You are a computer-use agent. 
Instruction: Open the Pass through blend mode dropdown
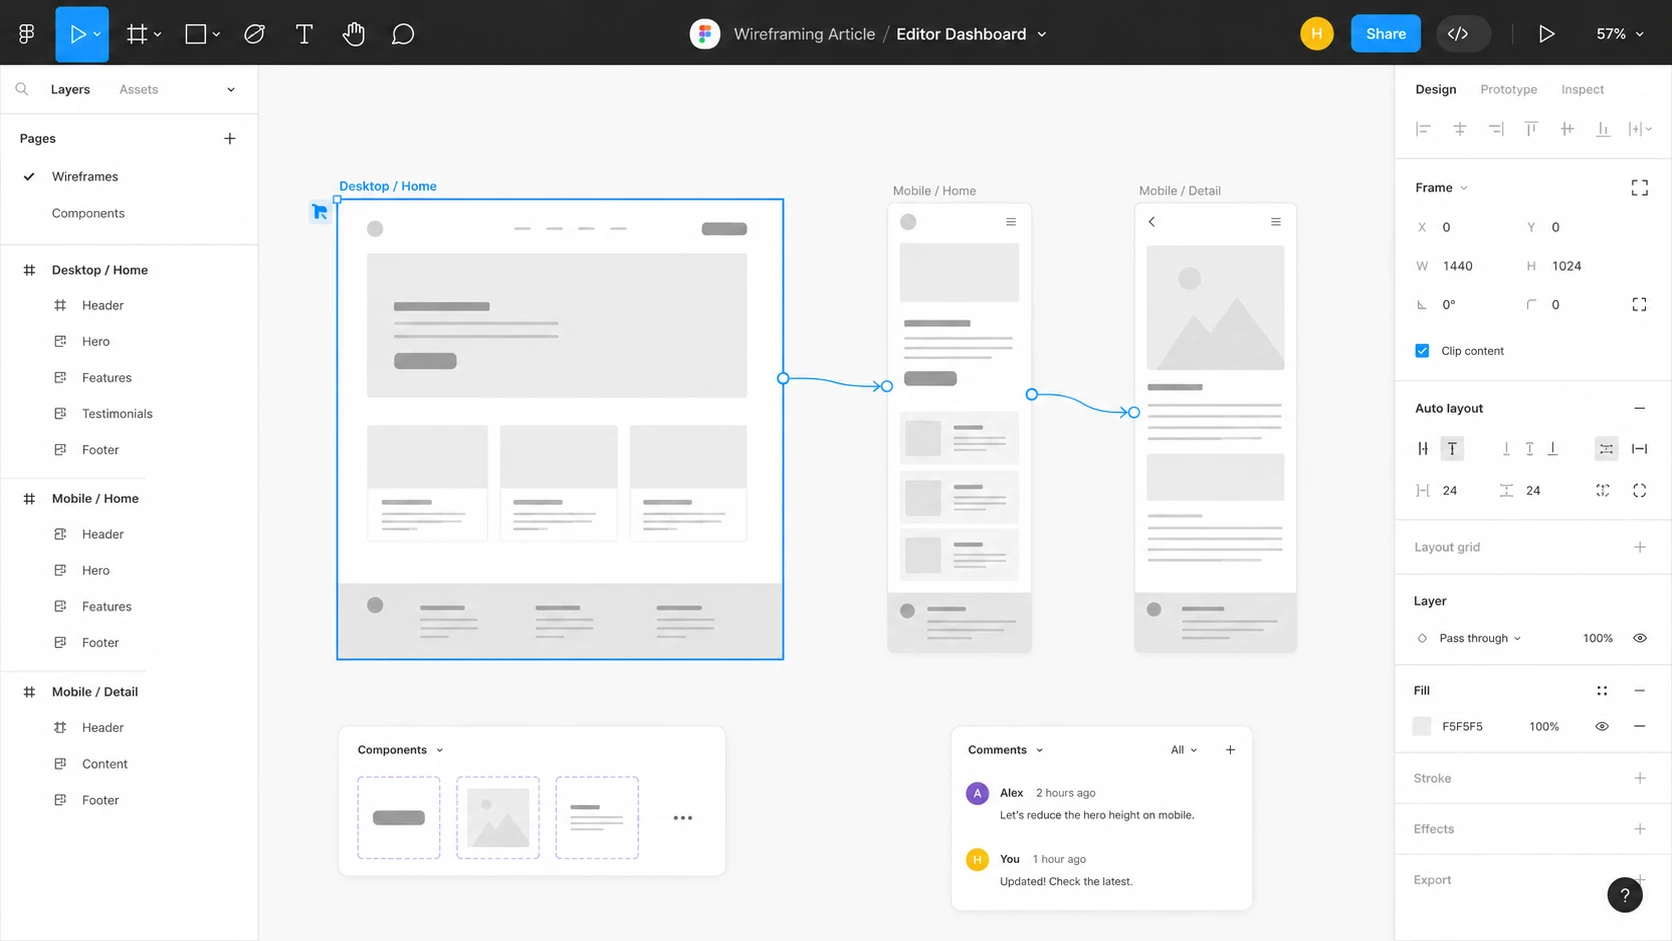1479,638
